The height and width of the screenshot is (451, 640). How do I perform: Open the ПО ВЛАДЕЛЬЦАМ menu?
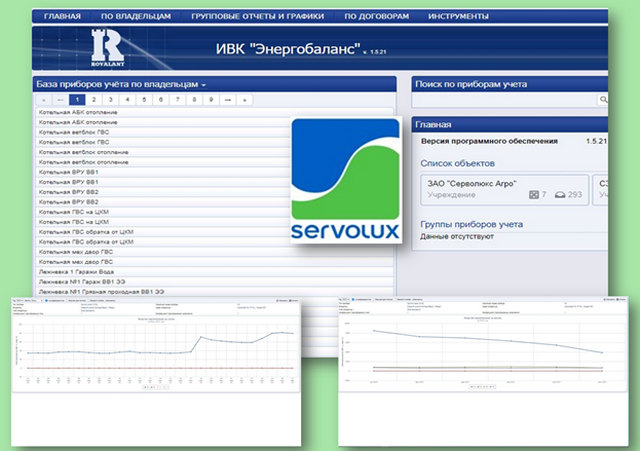(x=136, y=16)
